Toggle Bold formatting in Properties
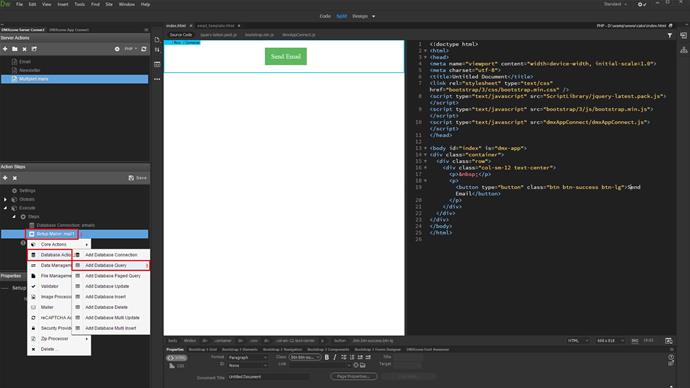The width and height of the screenshot is (690, 388). tap(327, 357)
